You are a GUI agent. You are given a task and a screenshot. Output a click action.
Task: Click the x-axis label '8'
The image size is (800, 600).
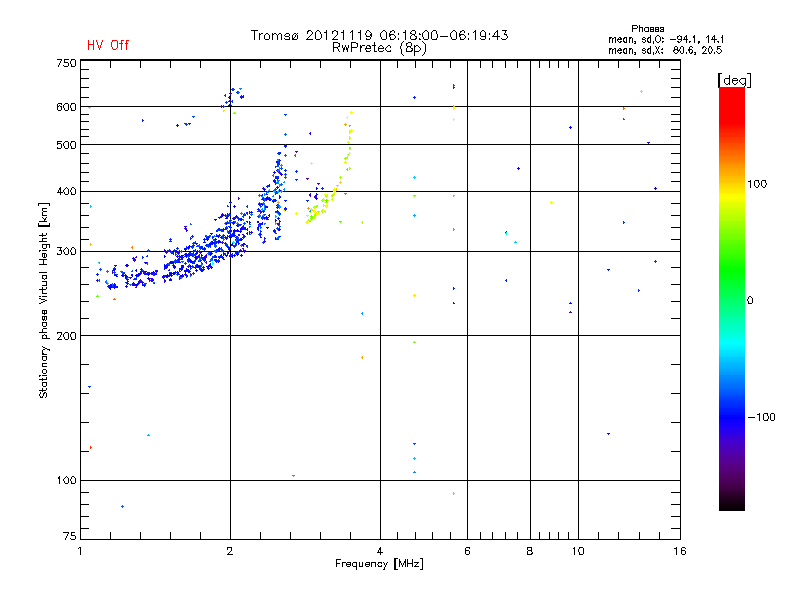pyautogui.click(x=530, y=551)
